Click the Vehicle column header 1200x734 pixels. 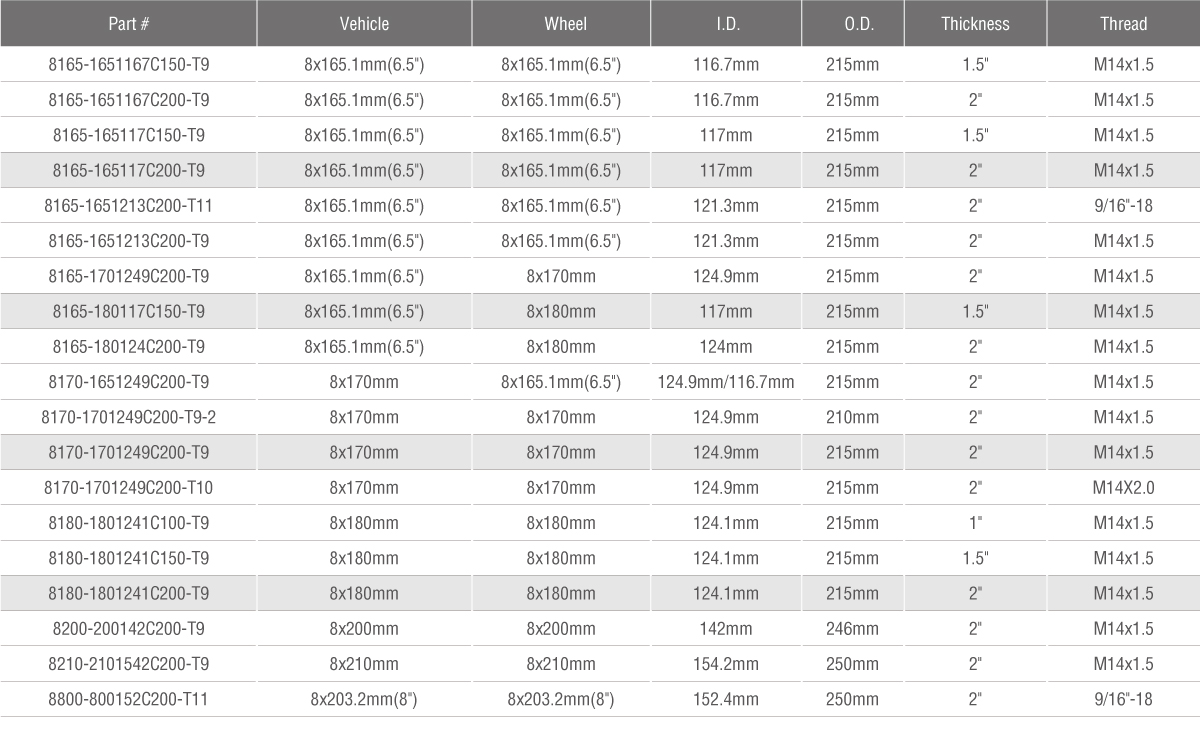(364, 24)
